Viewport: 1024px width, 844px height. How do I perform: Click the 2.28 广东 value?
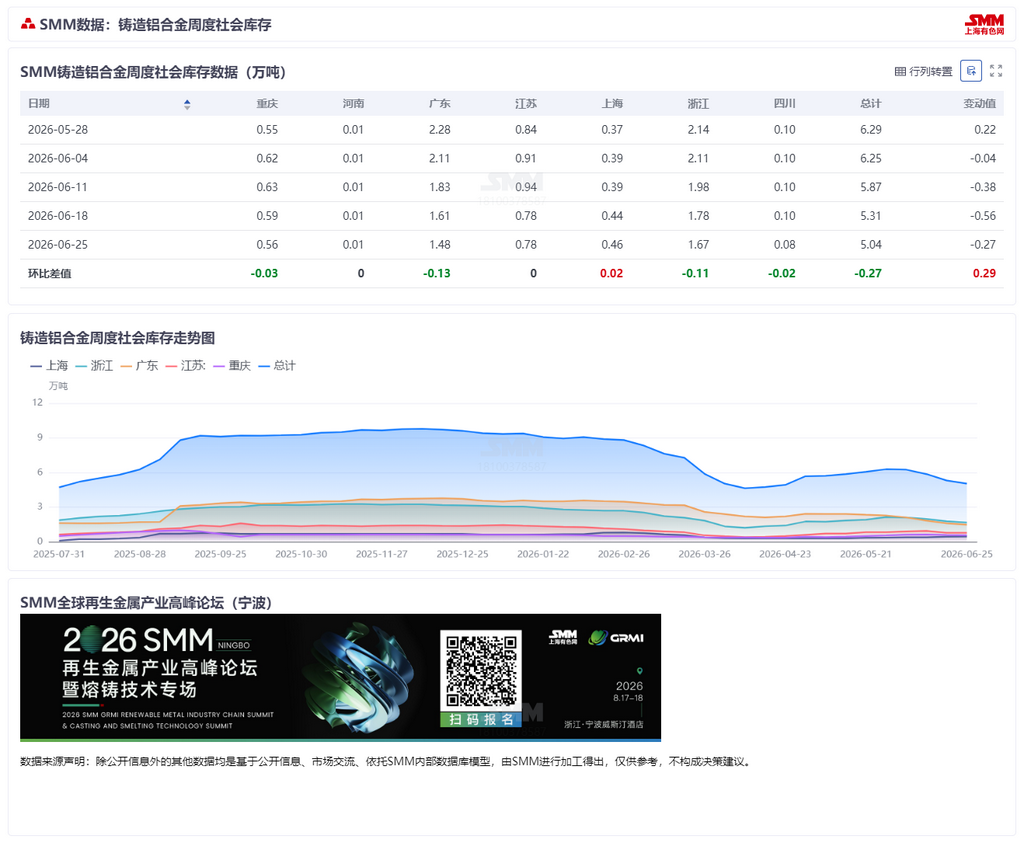coord(440,129)
